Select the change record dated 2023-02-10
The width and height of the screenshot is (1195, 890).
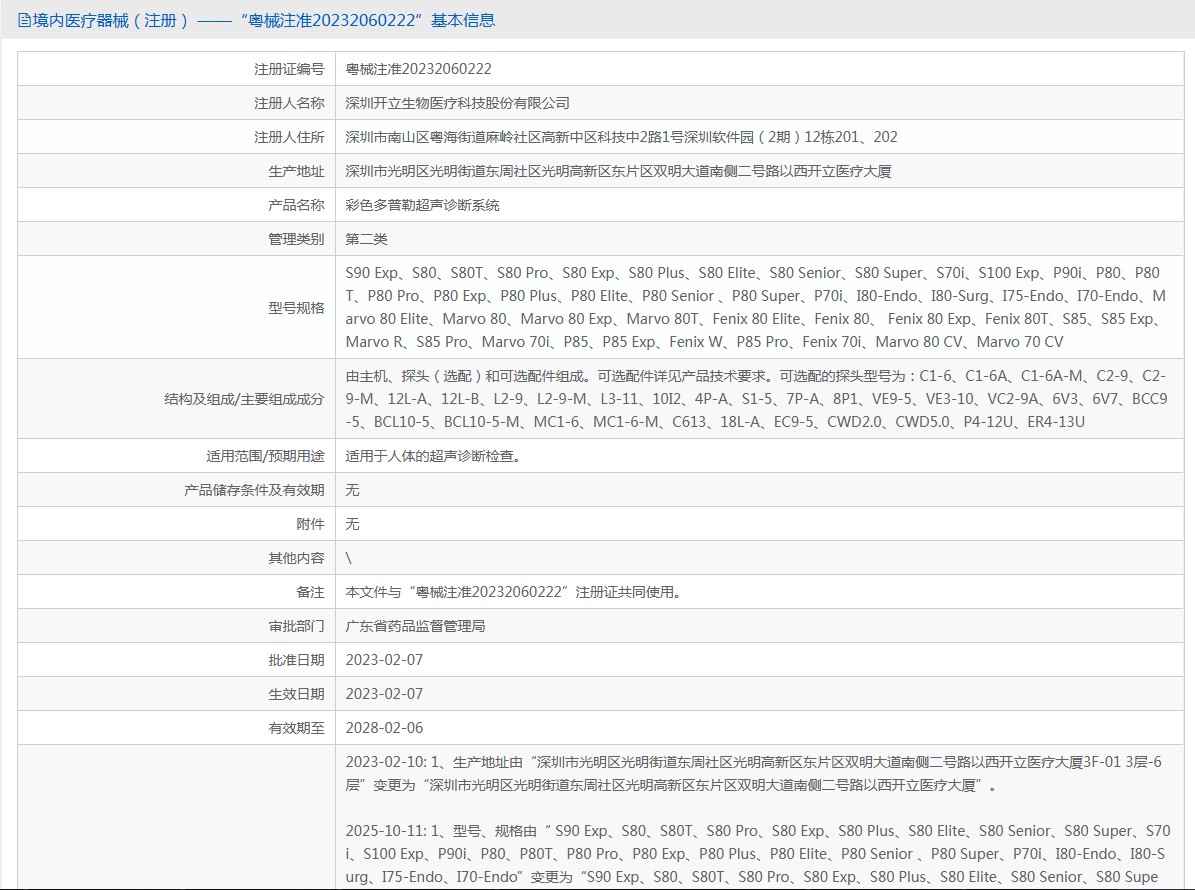(754, 773)
